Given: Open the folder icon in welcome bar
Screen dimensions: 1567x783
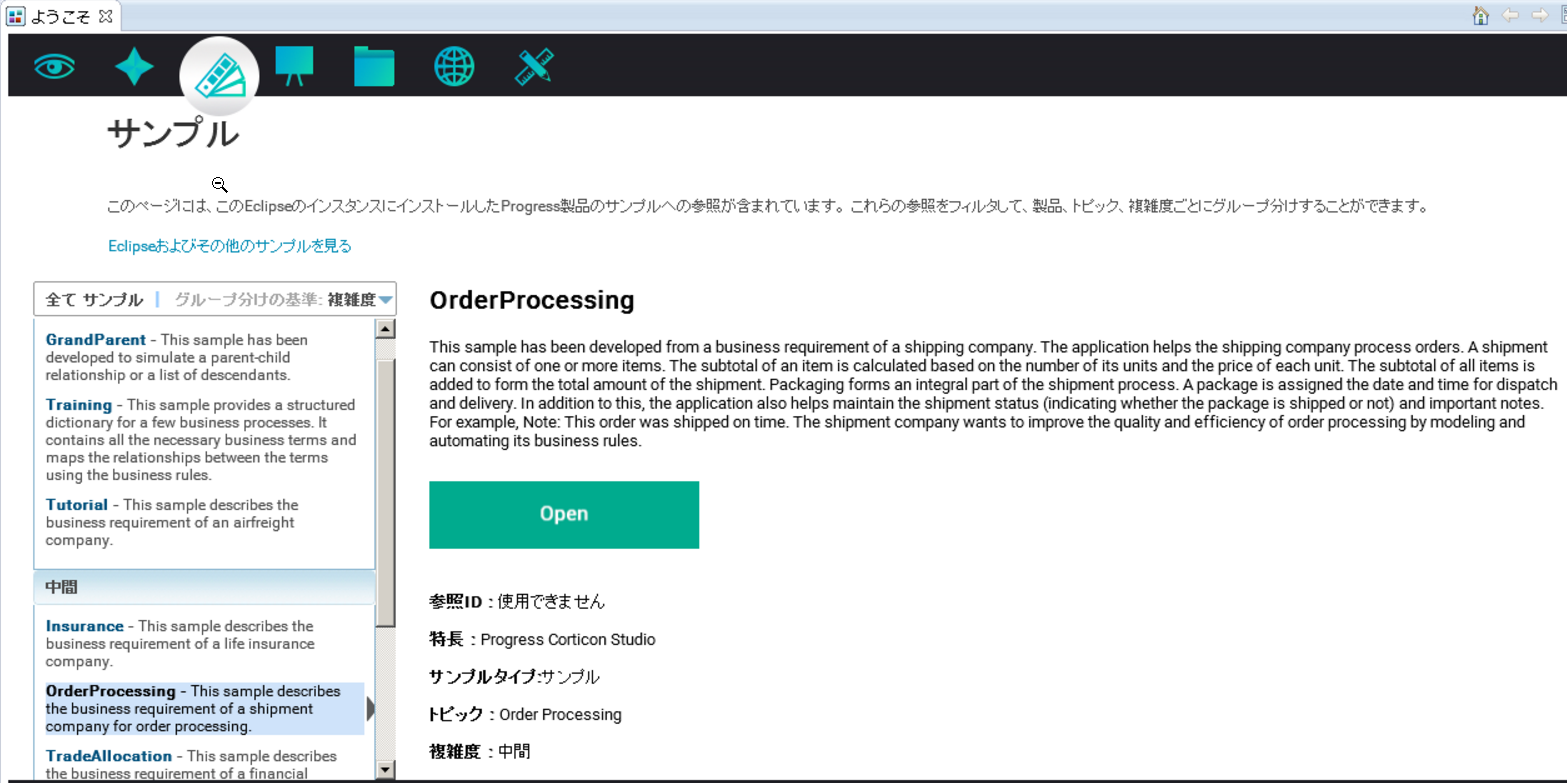Looking at the screenshot, I should click(x=374, y=67).
